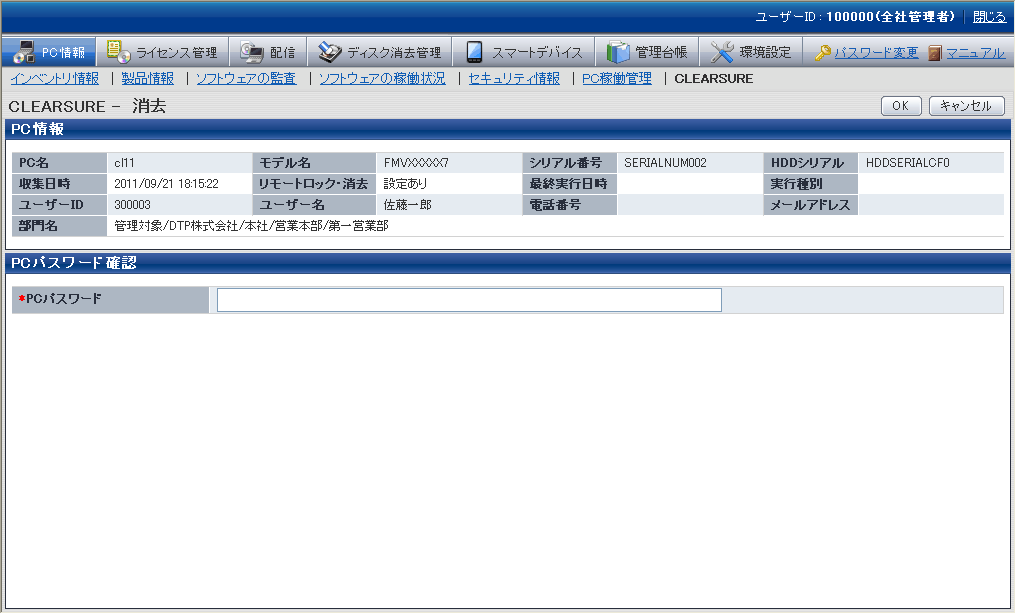Open ソフトウェアの監査 link
This screenshot has height=614, width=1016.
(246, 78)
